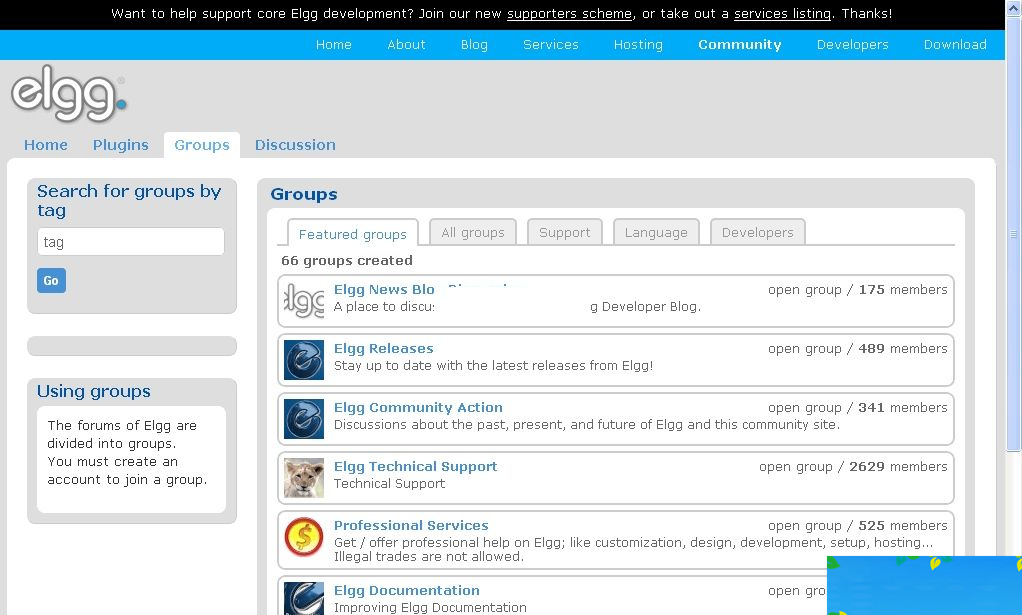
Task: Click the Elgg logo
Action: (68, 95)
